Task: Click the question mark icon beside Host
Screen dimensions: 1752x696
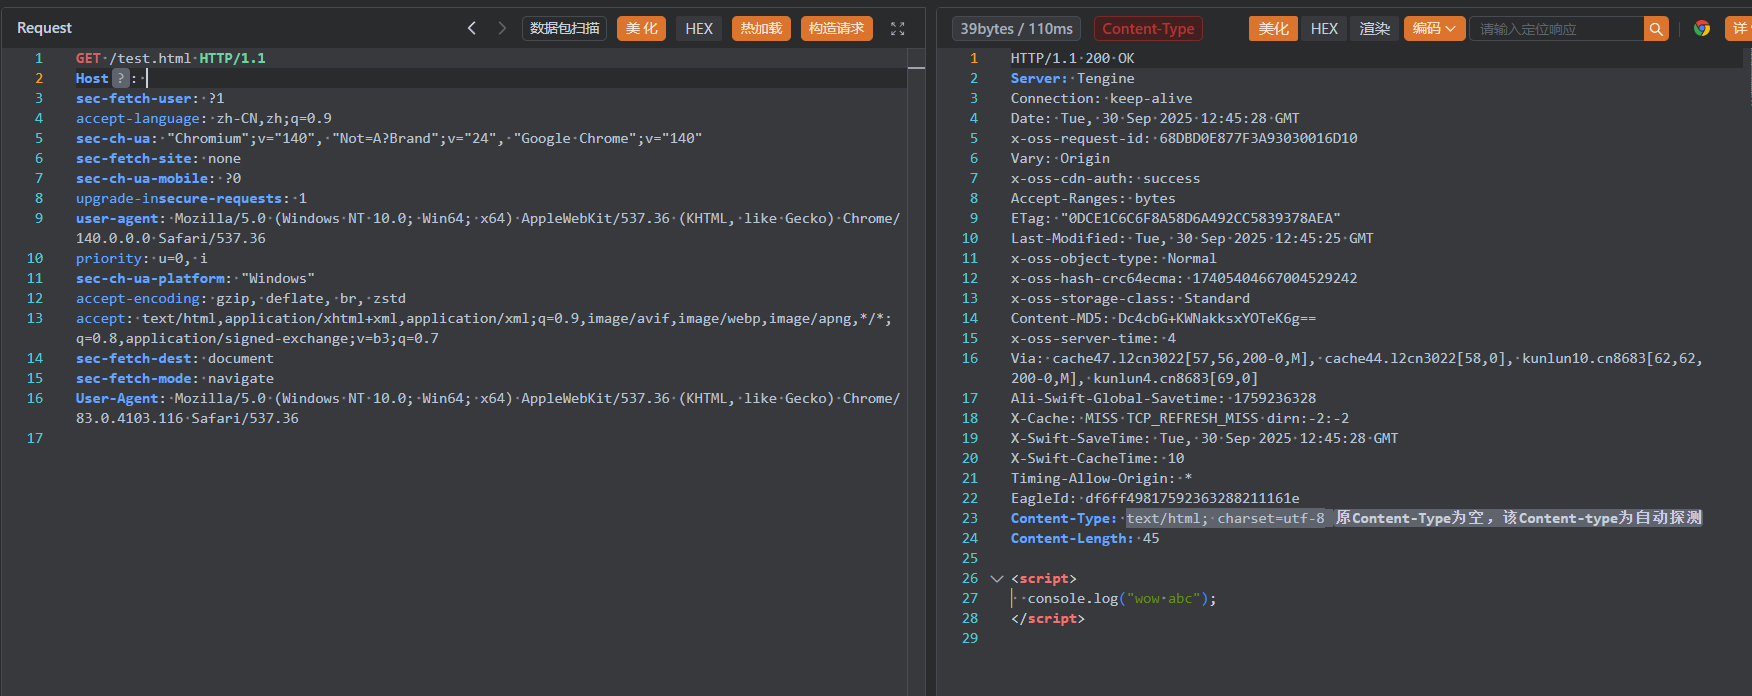Action: click(120, 78)
